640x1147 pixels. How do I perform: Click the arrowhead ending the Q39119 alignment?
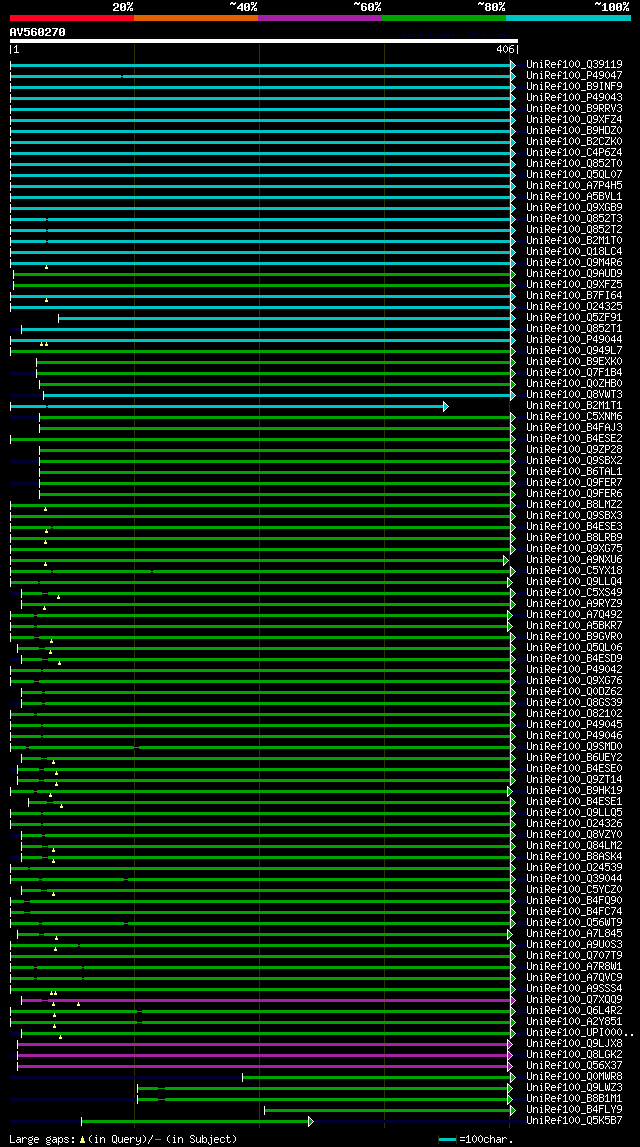(x=513, y=65)
